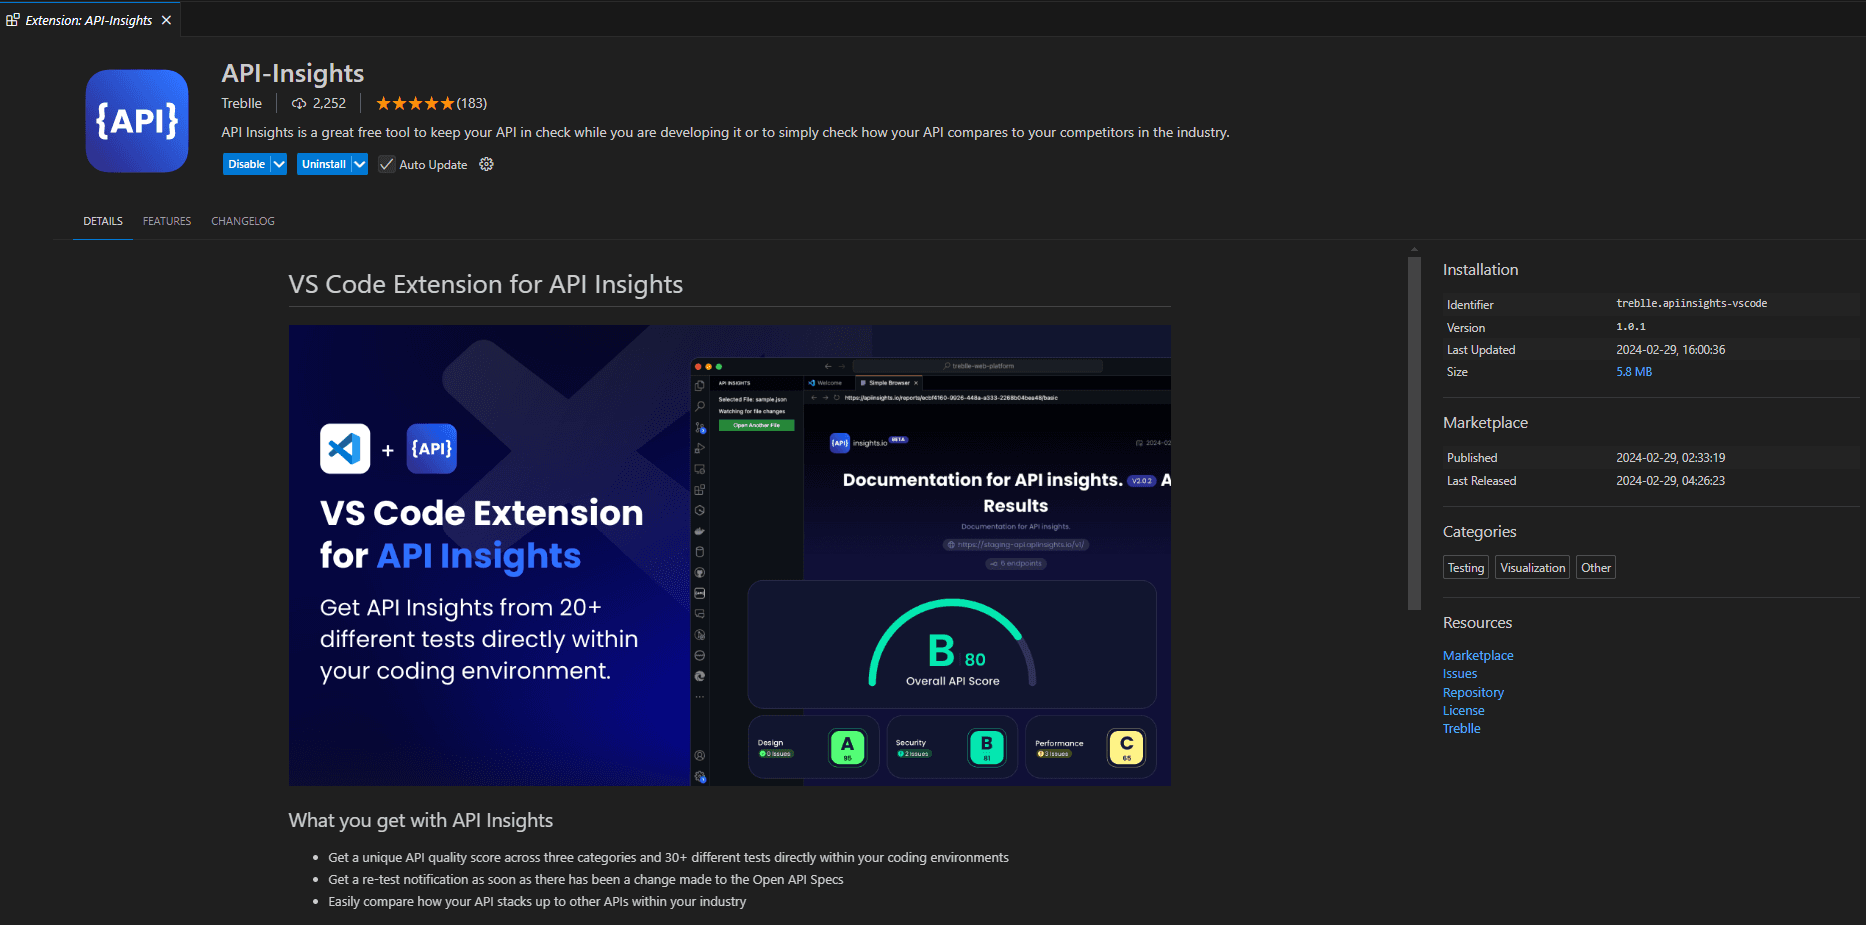Open the Repository link under Resources
The image size is (1866, 925).
coord(1473,691)
